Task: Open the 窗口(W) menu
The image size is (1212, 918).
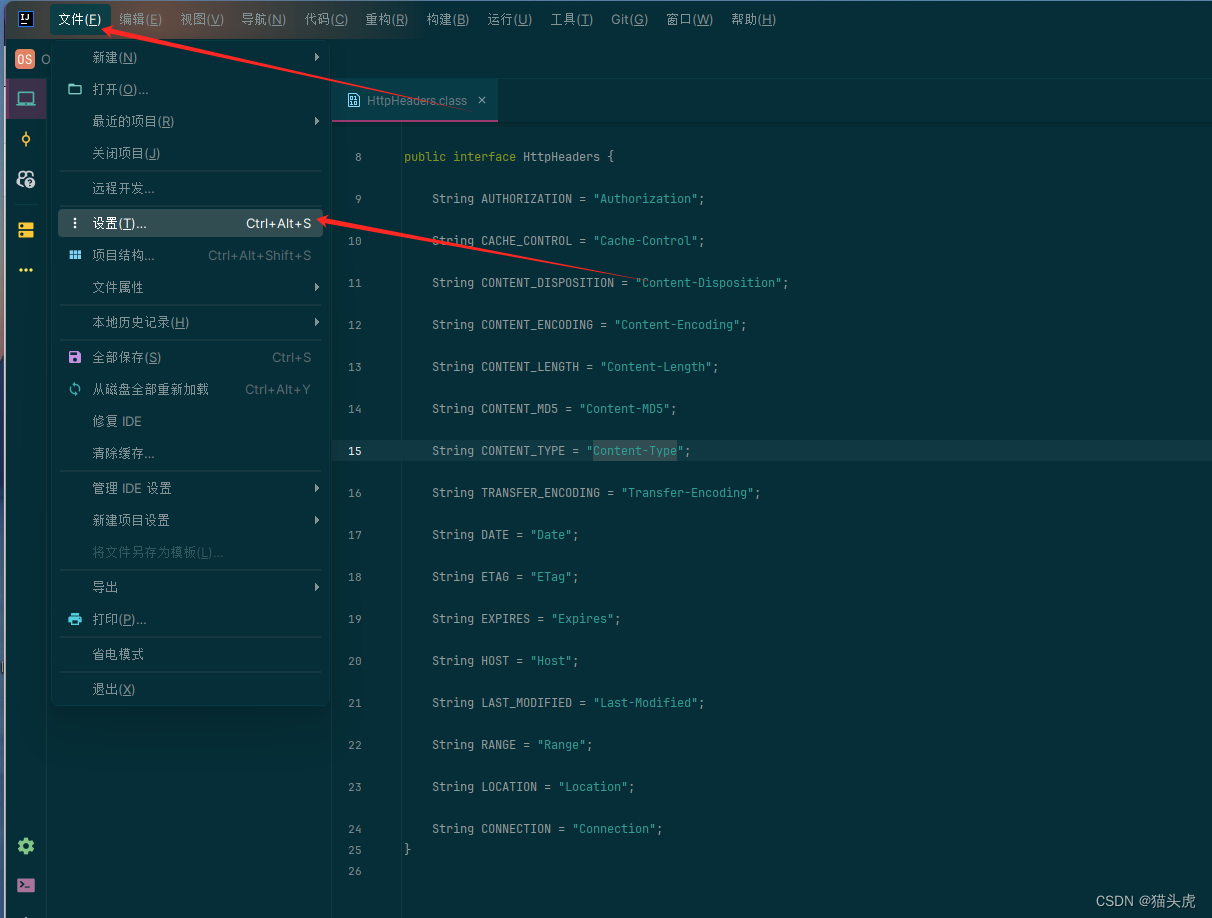Action: (689, 19)
